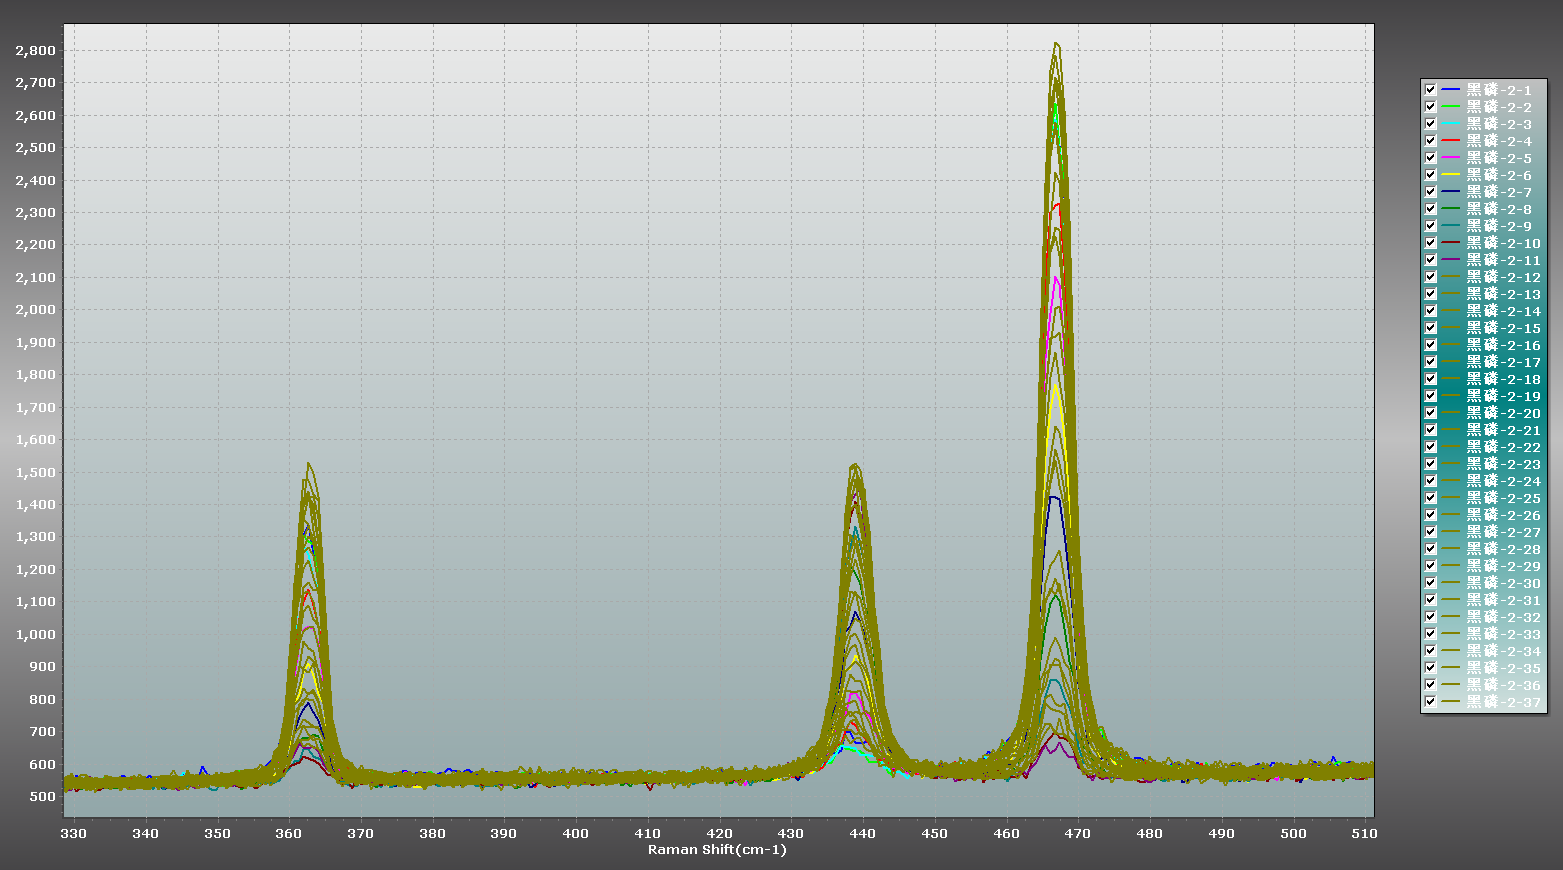Click the tallest peak top near 467 cm-1
Screen dimensions: 1563x870
(1056, 45)
